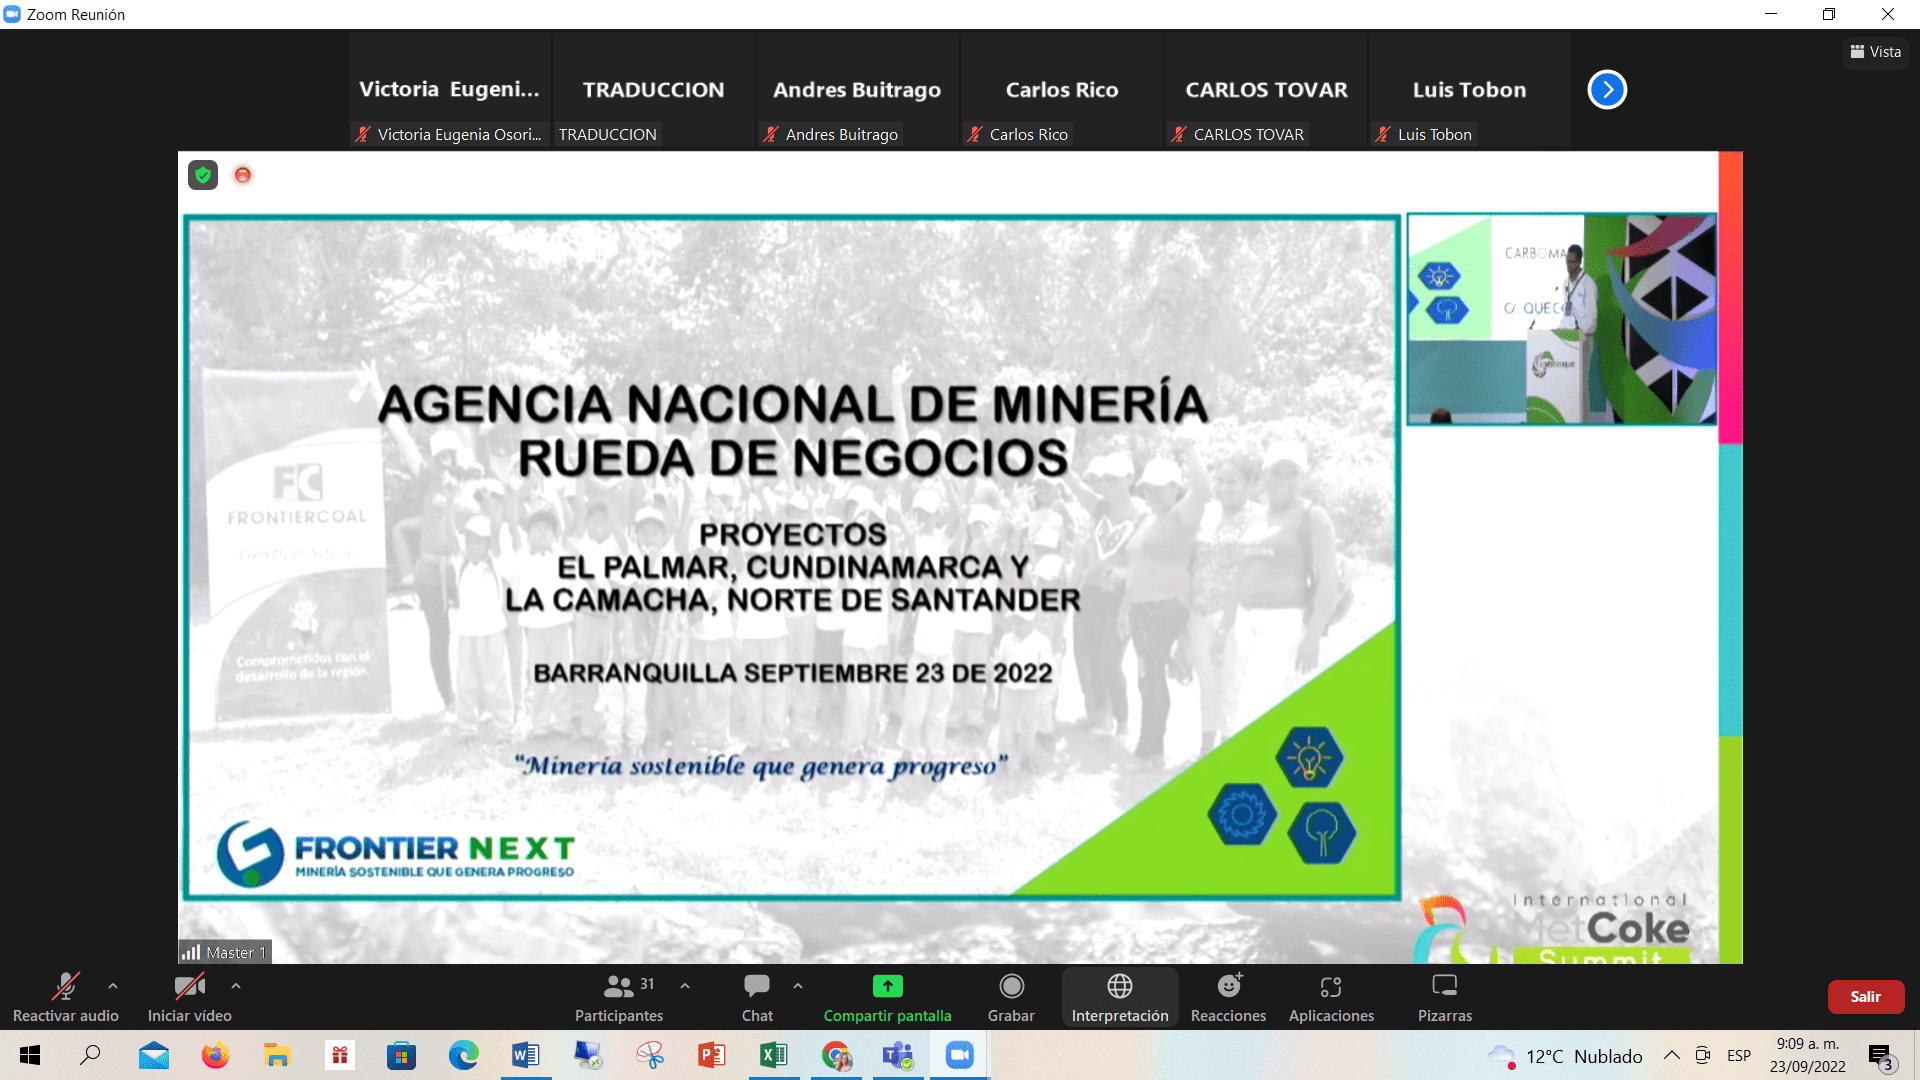Viewport: 1920px width, 1080px height.
Task: Select Andres Buitrago participant thumbnail
Action: 858,90
